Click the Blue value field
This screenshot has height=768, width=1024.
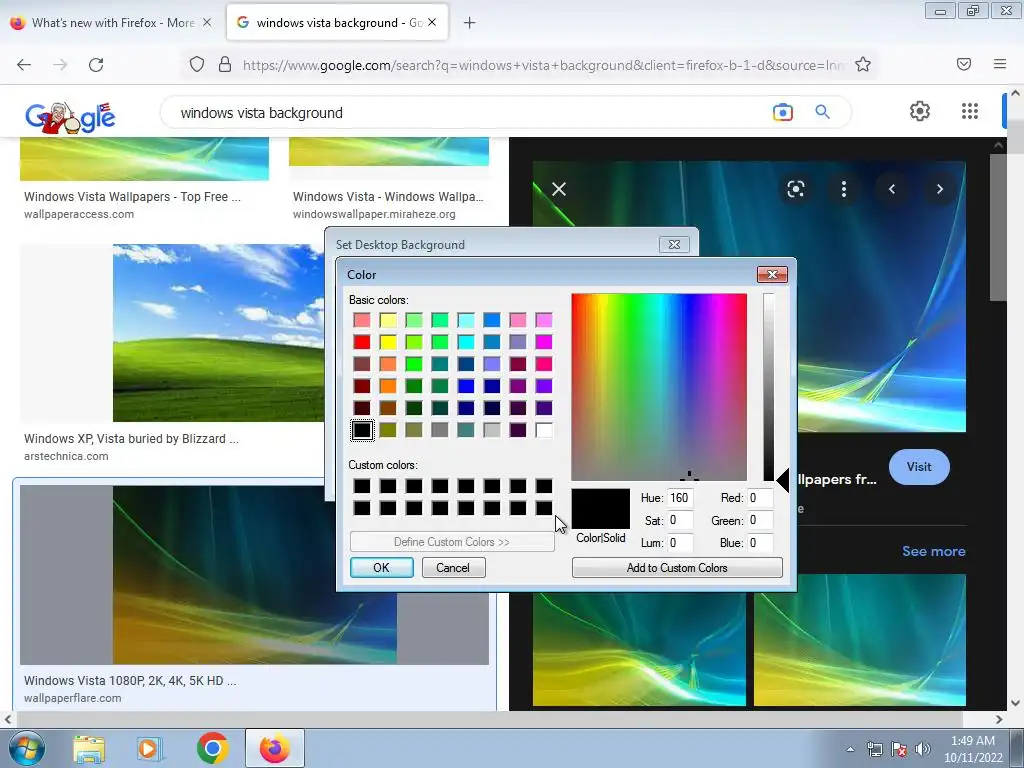[x=760, y=543]
